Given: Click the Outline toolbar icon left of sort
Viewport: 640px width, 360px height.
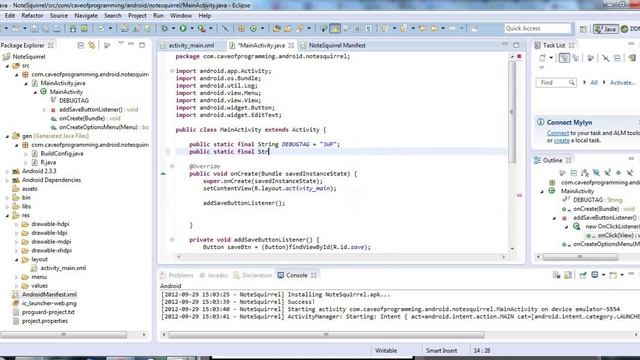Looking at the screenshot, I should pos(573,173).
